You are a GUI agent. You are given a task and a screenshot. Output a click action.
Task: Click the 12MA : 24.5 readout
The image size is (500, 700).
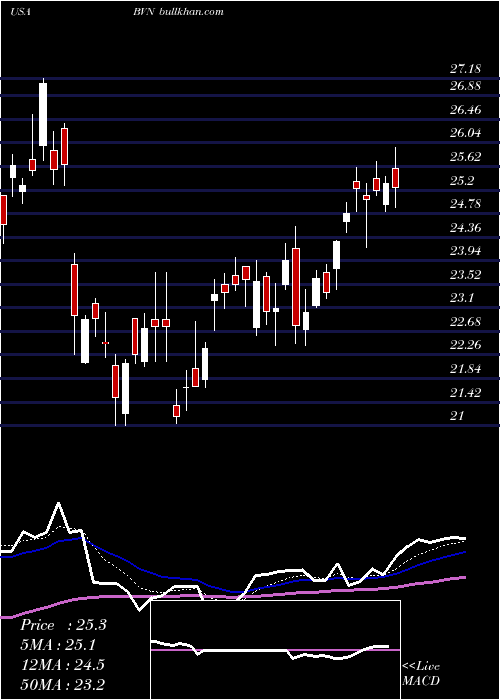62,665
